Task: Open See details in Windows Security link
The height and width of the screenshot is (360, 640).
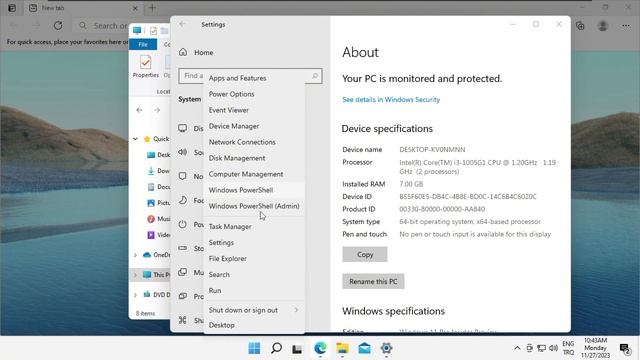Action: click(x=391, y=99)
